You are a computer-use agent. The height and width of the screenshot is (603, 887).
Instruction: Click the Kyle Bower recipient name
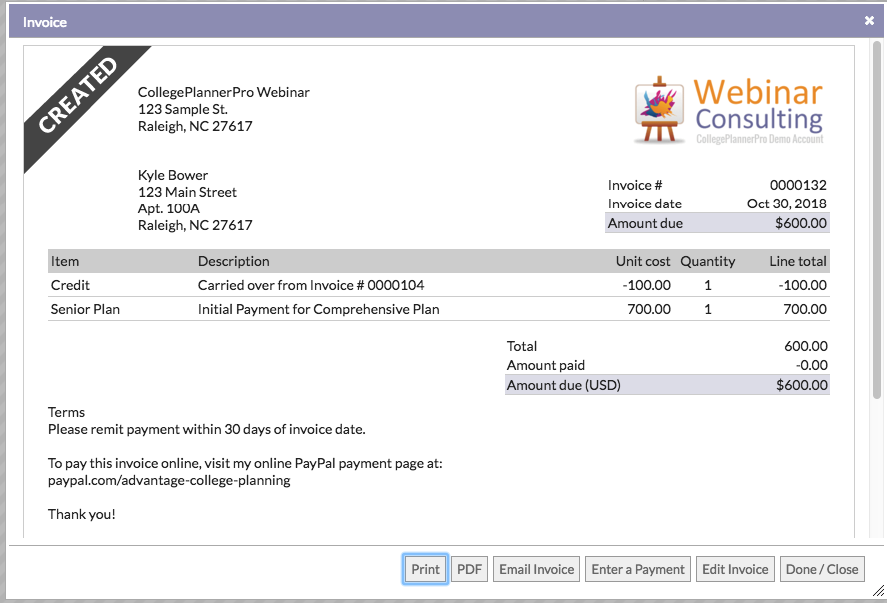(x=173, y=175)
